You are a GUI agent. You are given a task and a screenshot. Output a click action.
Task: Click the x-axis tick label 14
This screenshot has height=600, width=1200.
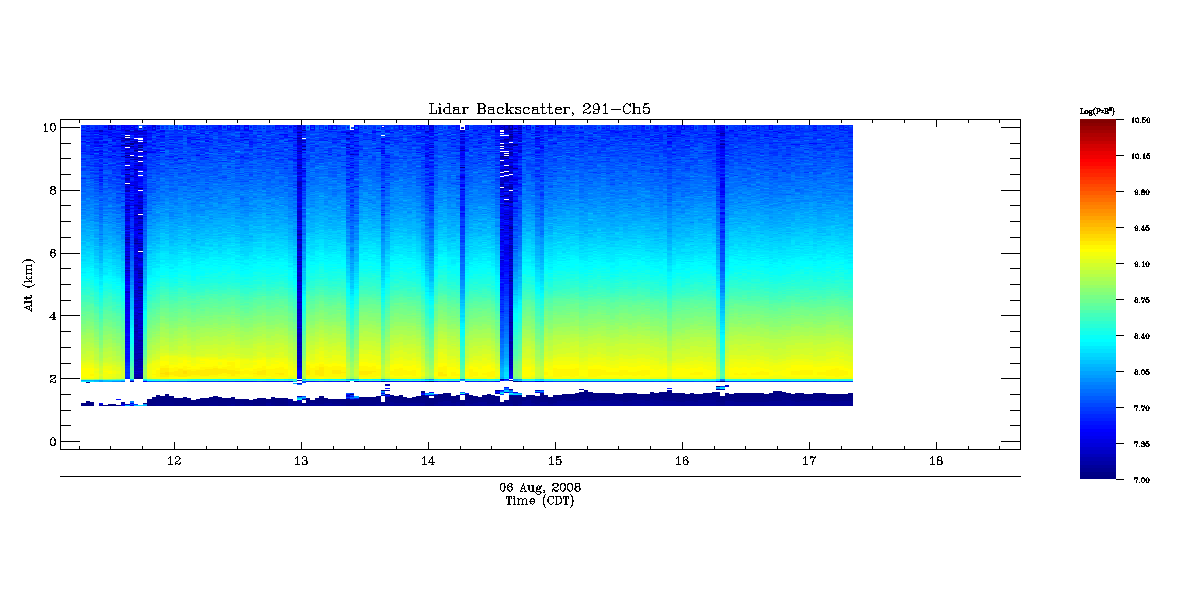coord(428,461)
